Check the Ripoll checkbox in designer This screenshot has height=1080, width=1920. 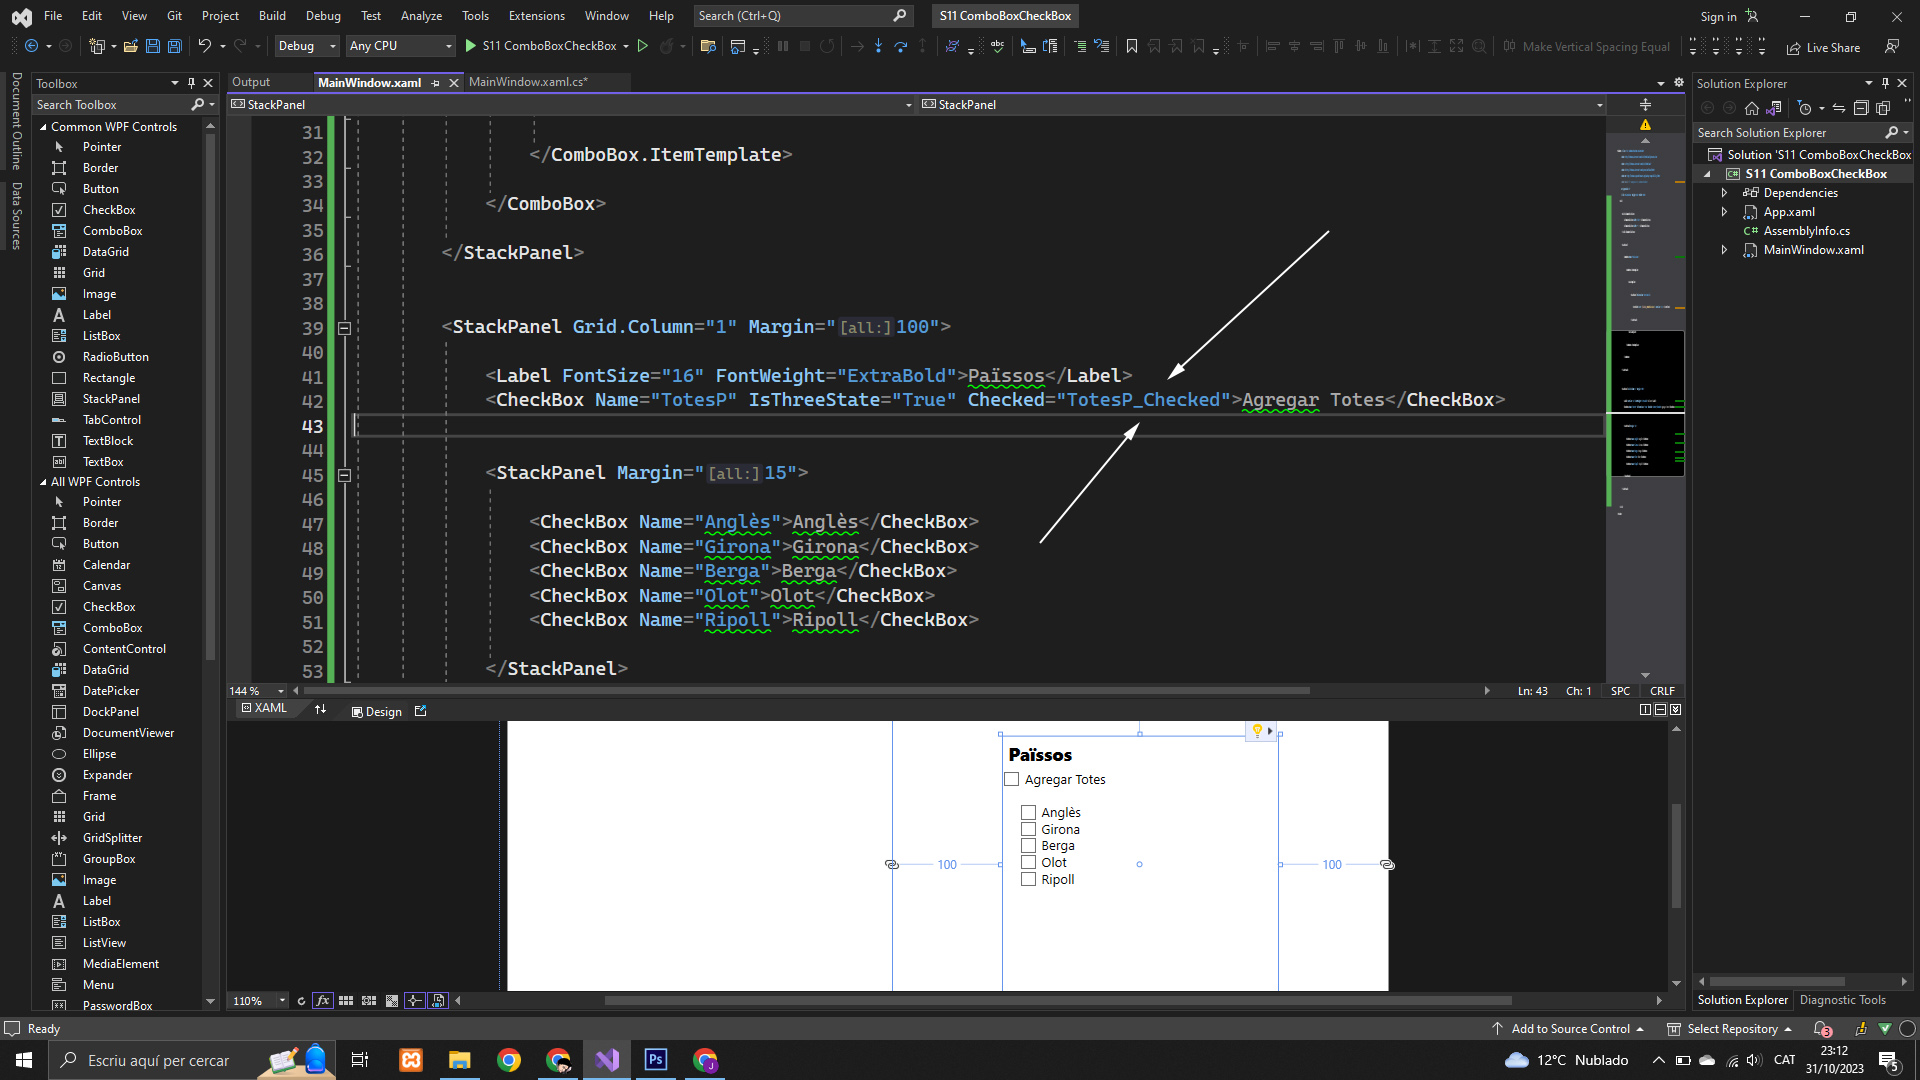1028,880
